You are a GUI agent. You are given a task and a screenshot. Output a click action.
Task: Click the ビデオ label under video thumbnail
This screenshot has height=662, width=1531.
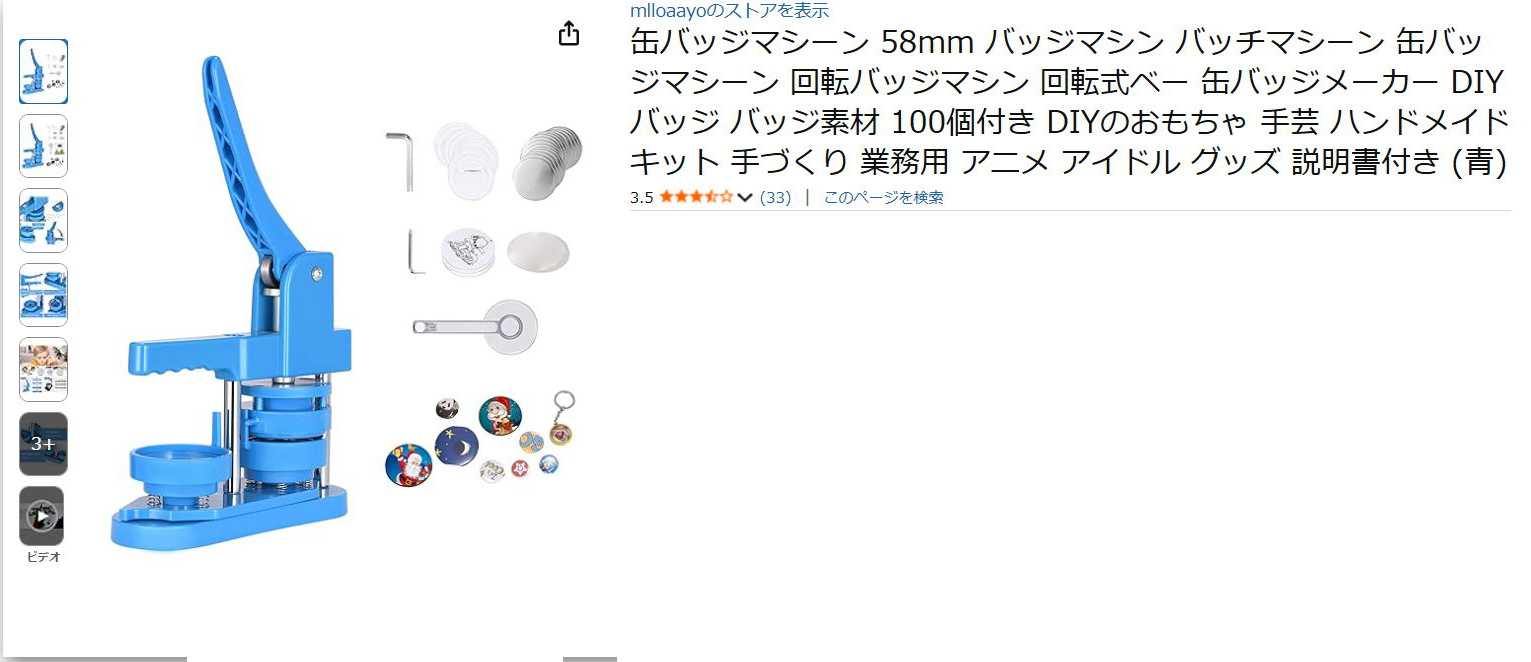click(x=43, y=557)
